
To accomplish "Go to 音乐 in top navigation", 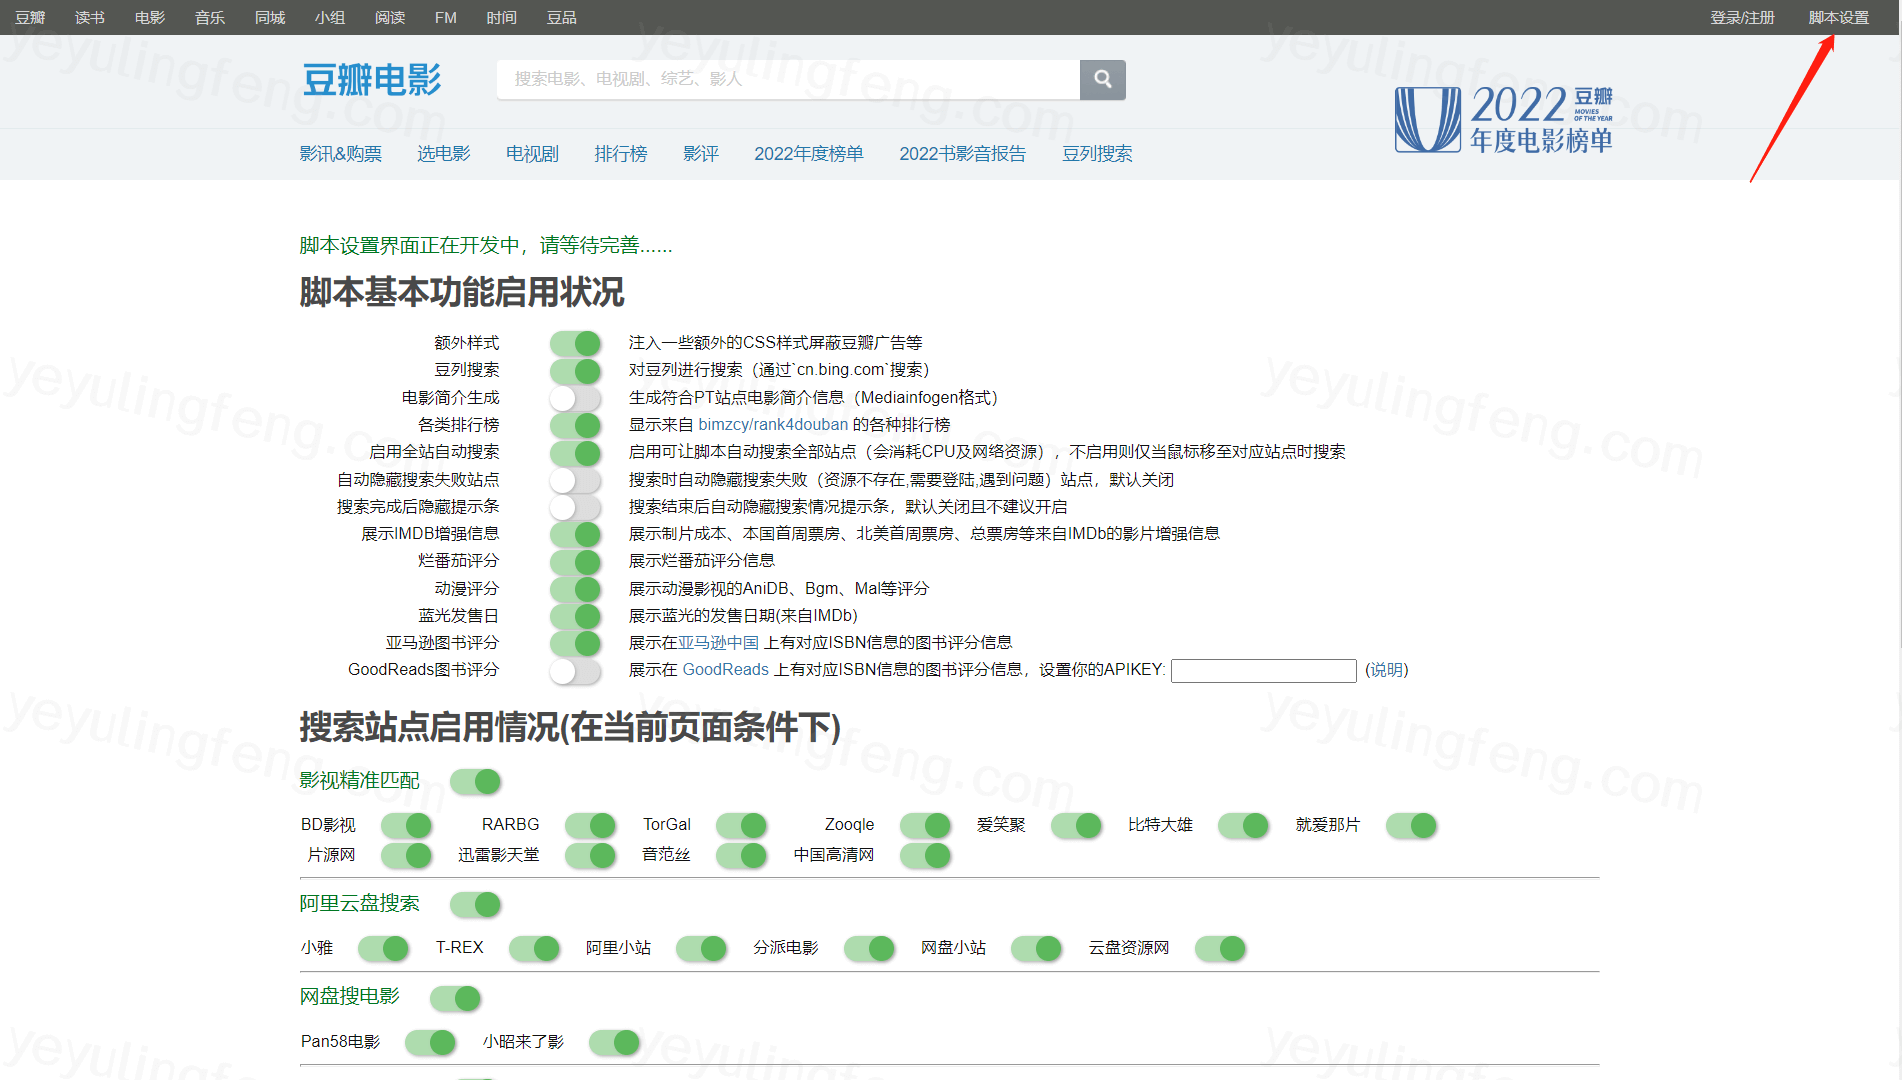I will tap(209, 18).
